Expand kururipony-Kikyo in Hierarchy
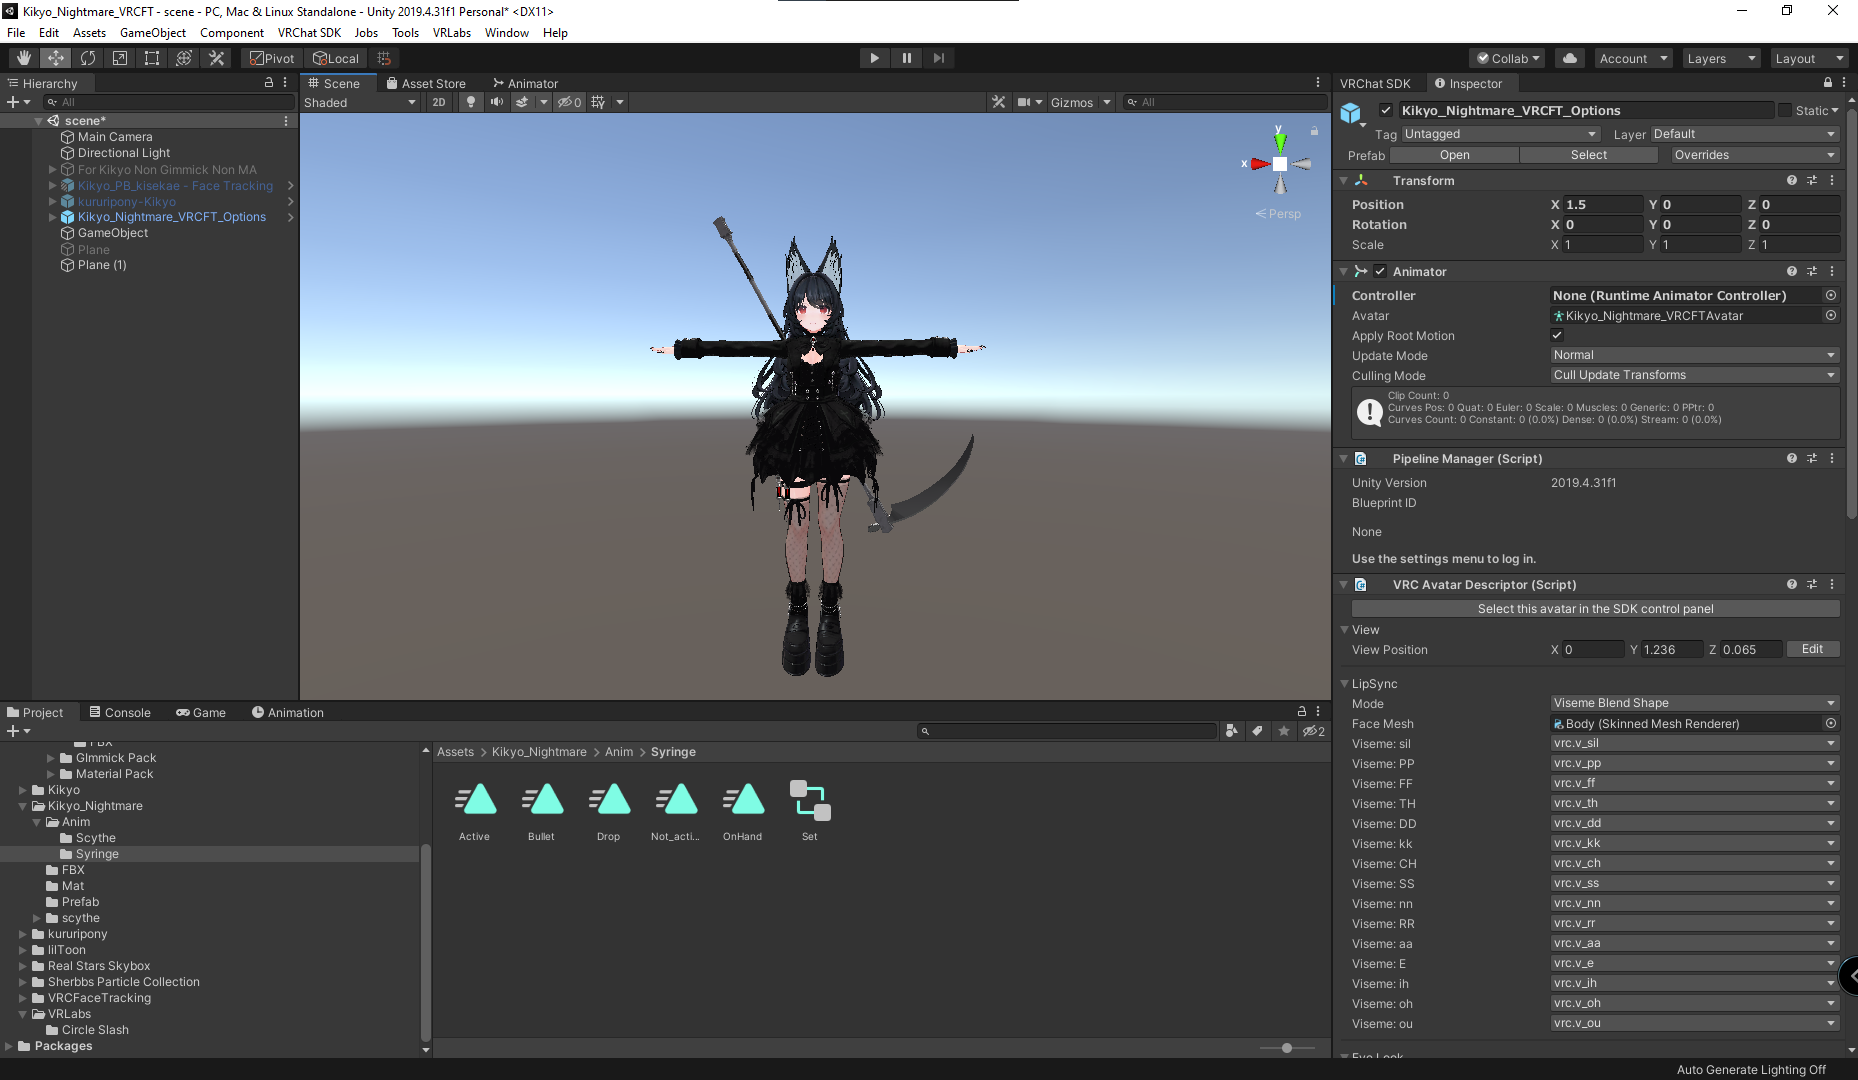Image resolution: width=1858 pixels, height=1080 pixels. pos(52,201)
